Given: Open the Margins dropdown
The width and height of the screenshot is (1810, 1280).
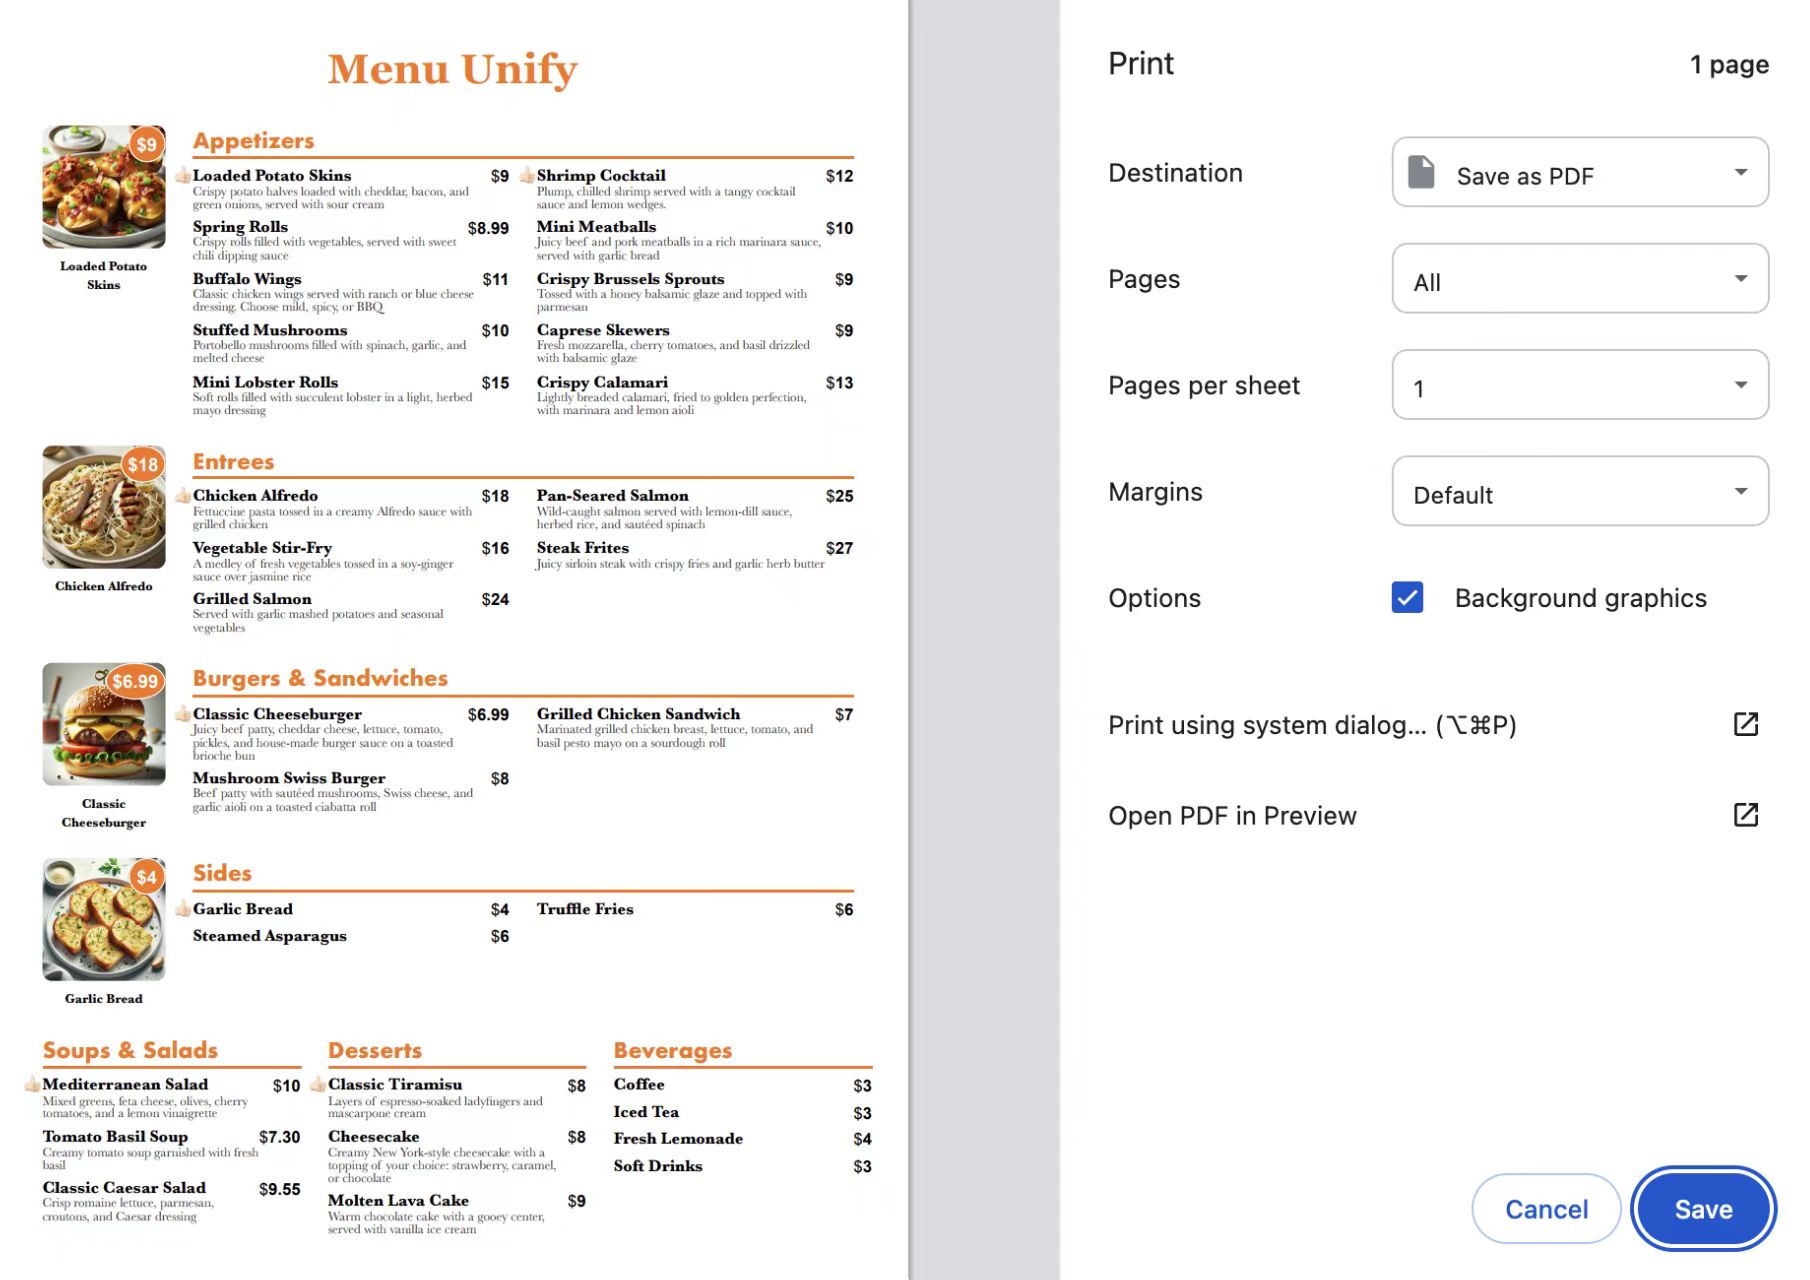Looking at the screenshot, I should pos(1580,492).
